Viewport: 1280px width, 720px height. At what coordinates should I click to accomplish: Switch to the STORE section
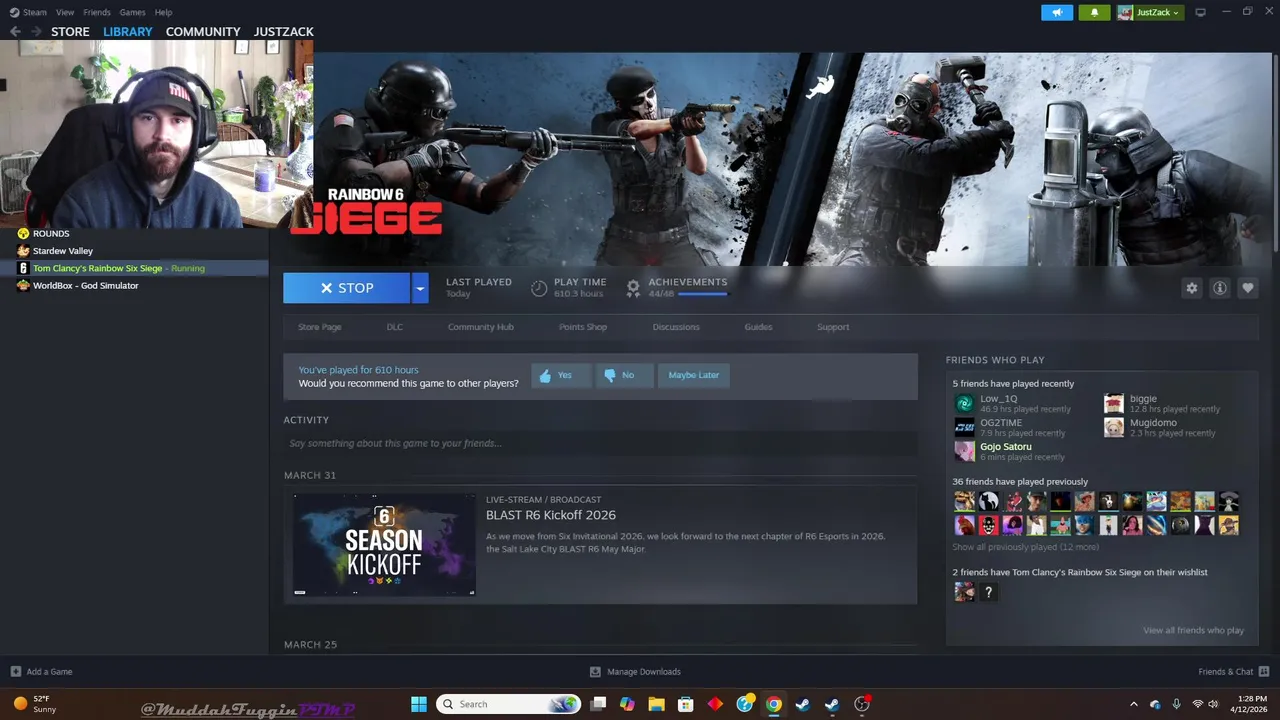pyautogui.click(x=70, y=32)
